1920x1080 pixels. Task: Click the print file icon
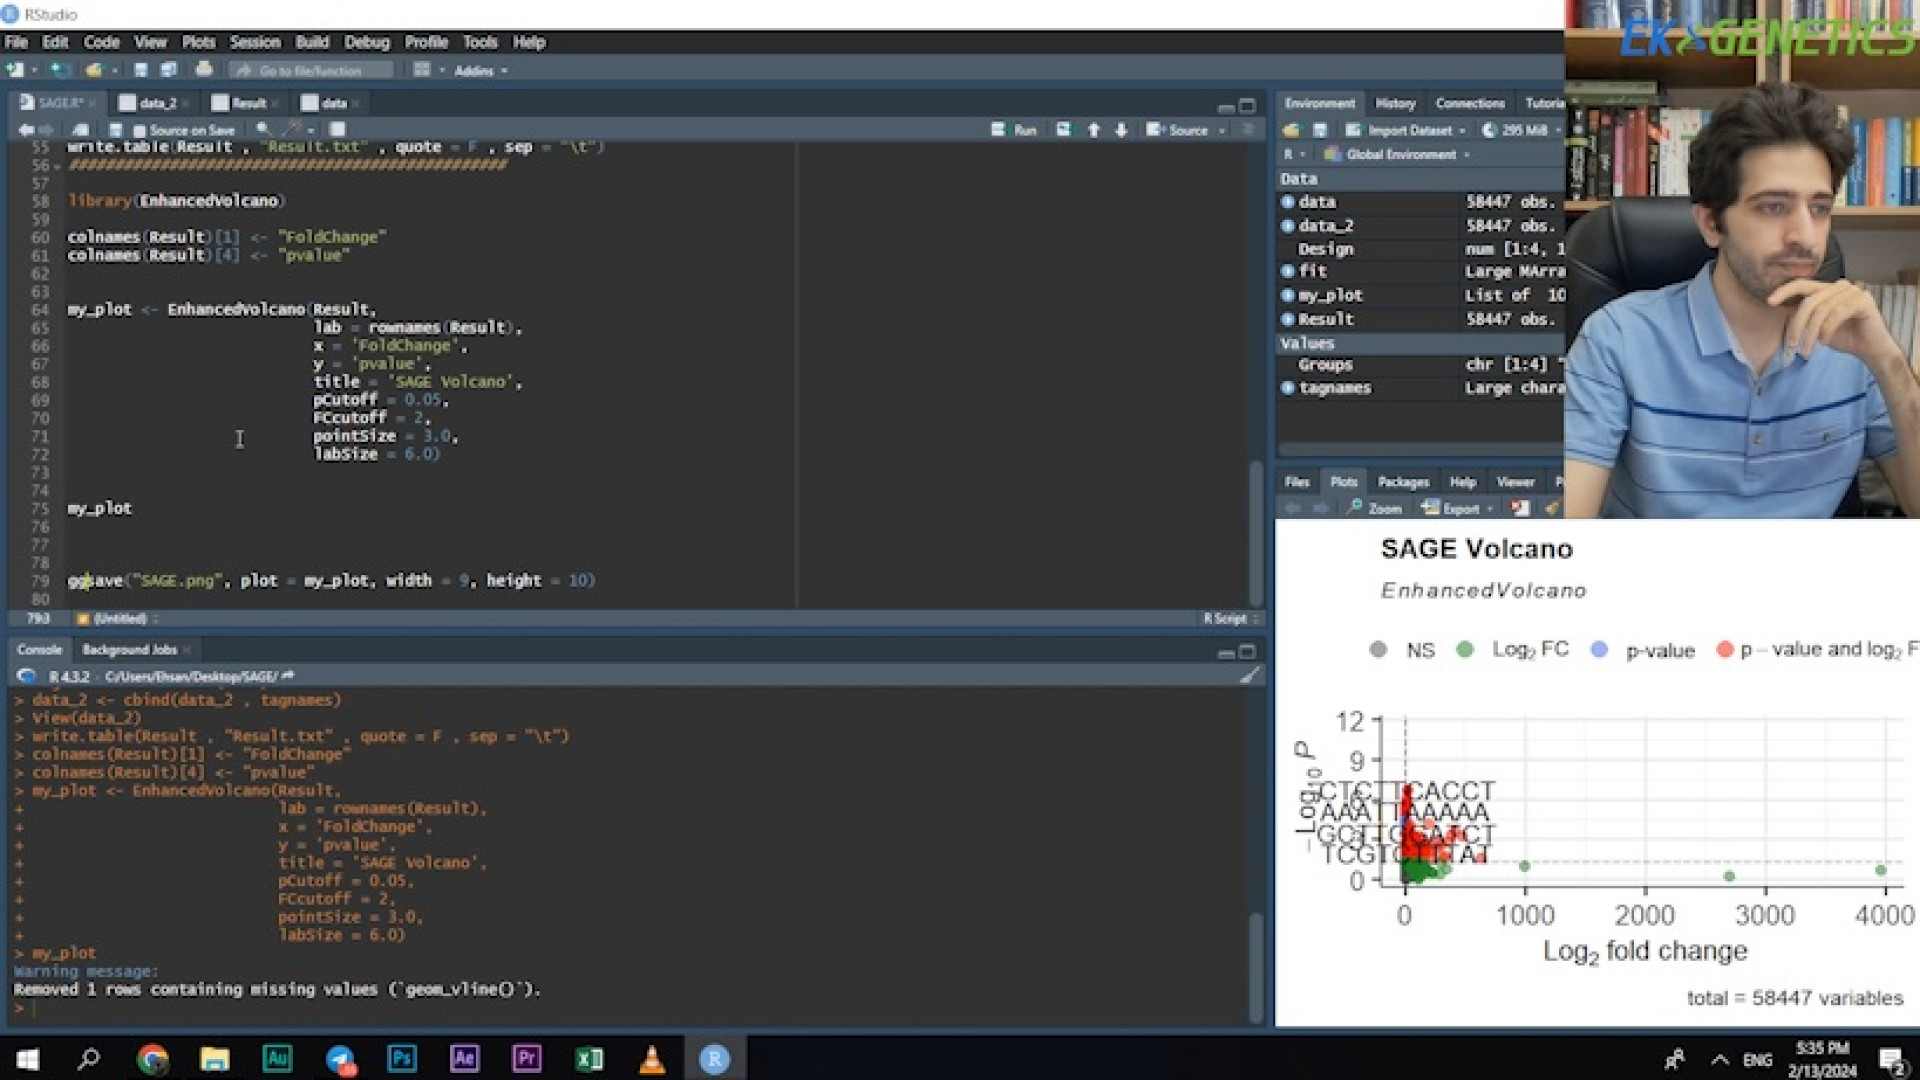tap(204, 70)
